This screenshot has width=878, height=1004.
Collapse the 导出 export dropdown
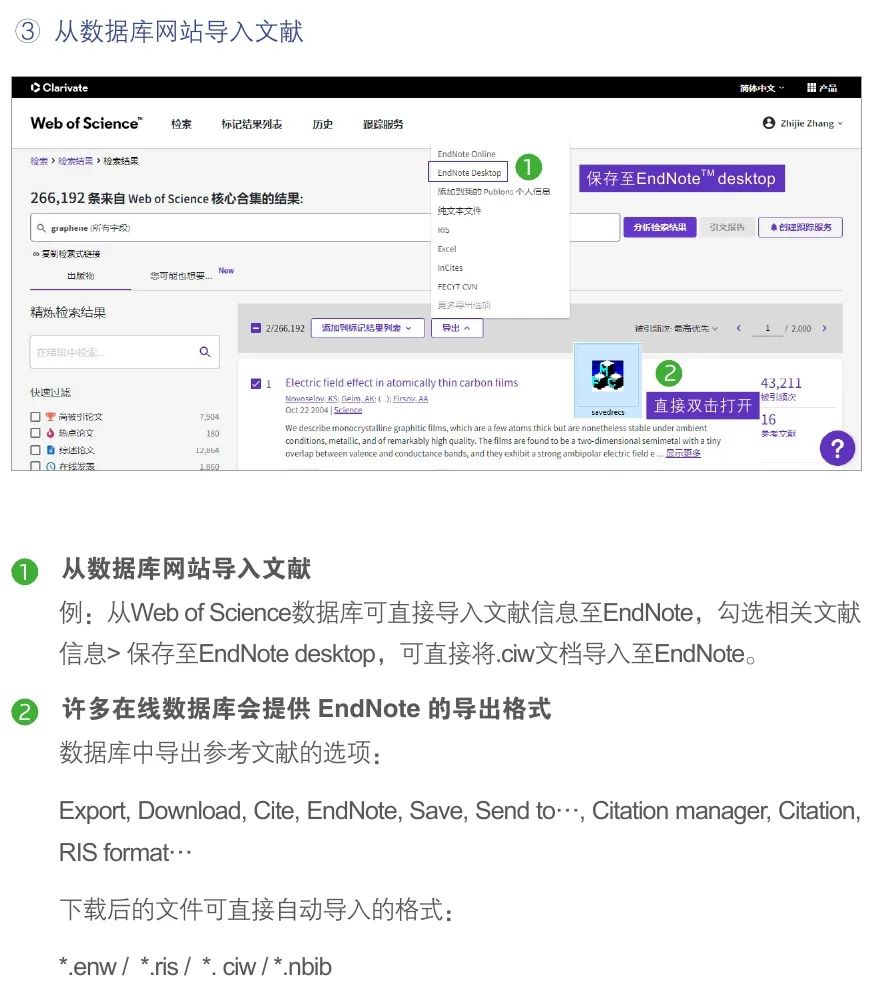pos(457,328)
